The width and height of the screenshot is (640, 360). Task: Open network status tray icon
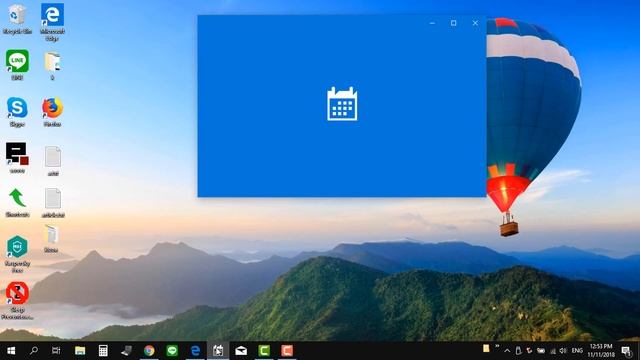point(553,351)
